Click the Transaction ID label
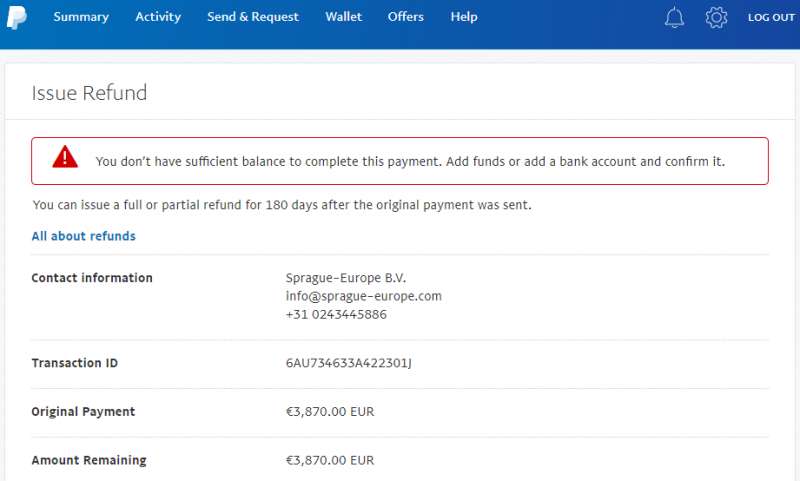Screen dimensions: 800x481 74,363
